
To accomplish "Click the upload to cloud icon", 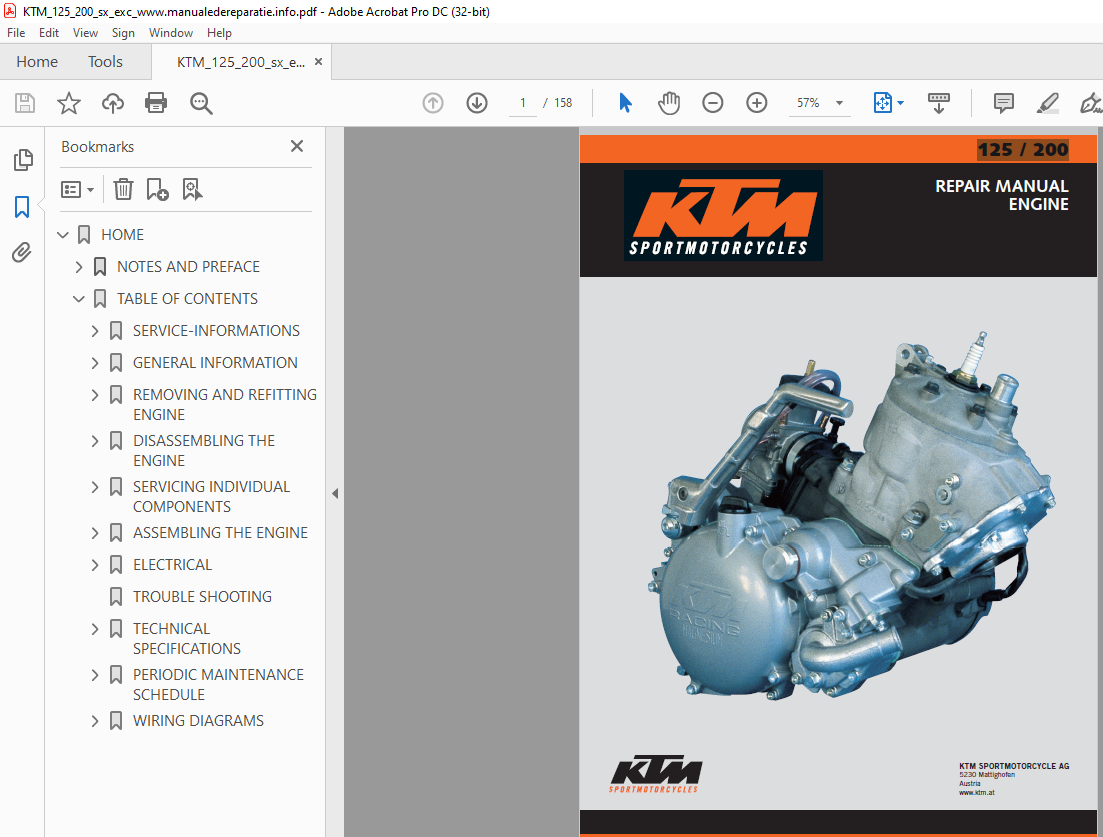I will pos(113,103).
